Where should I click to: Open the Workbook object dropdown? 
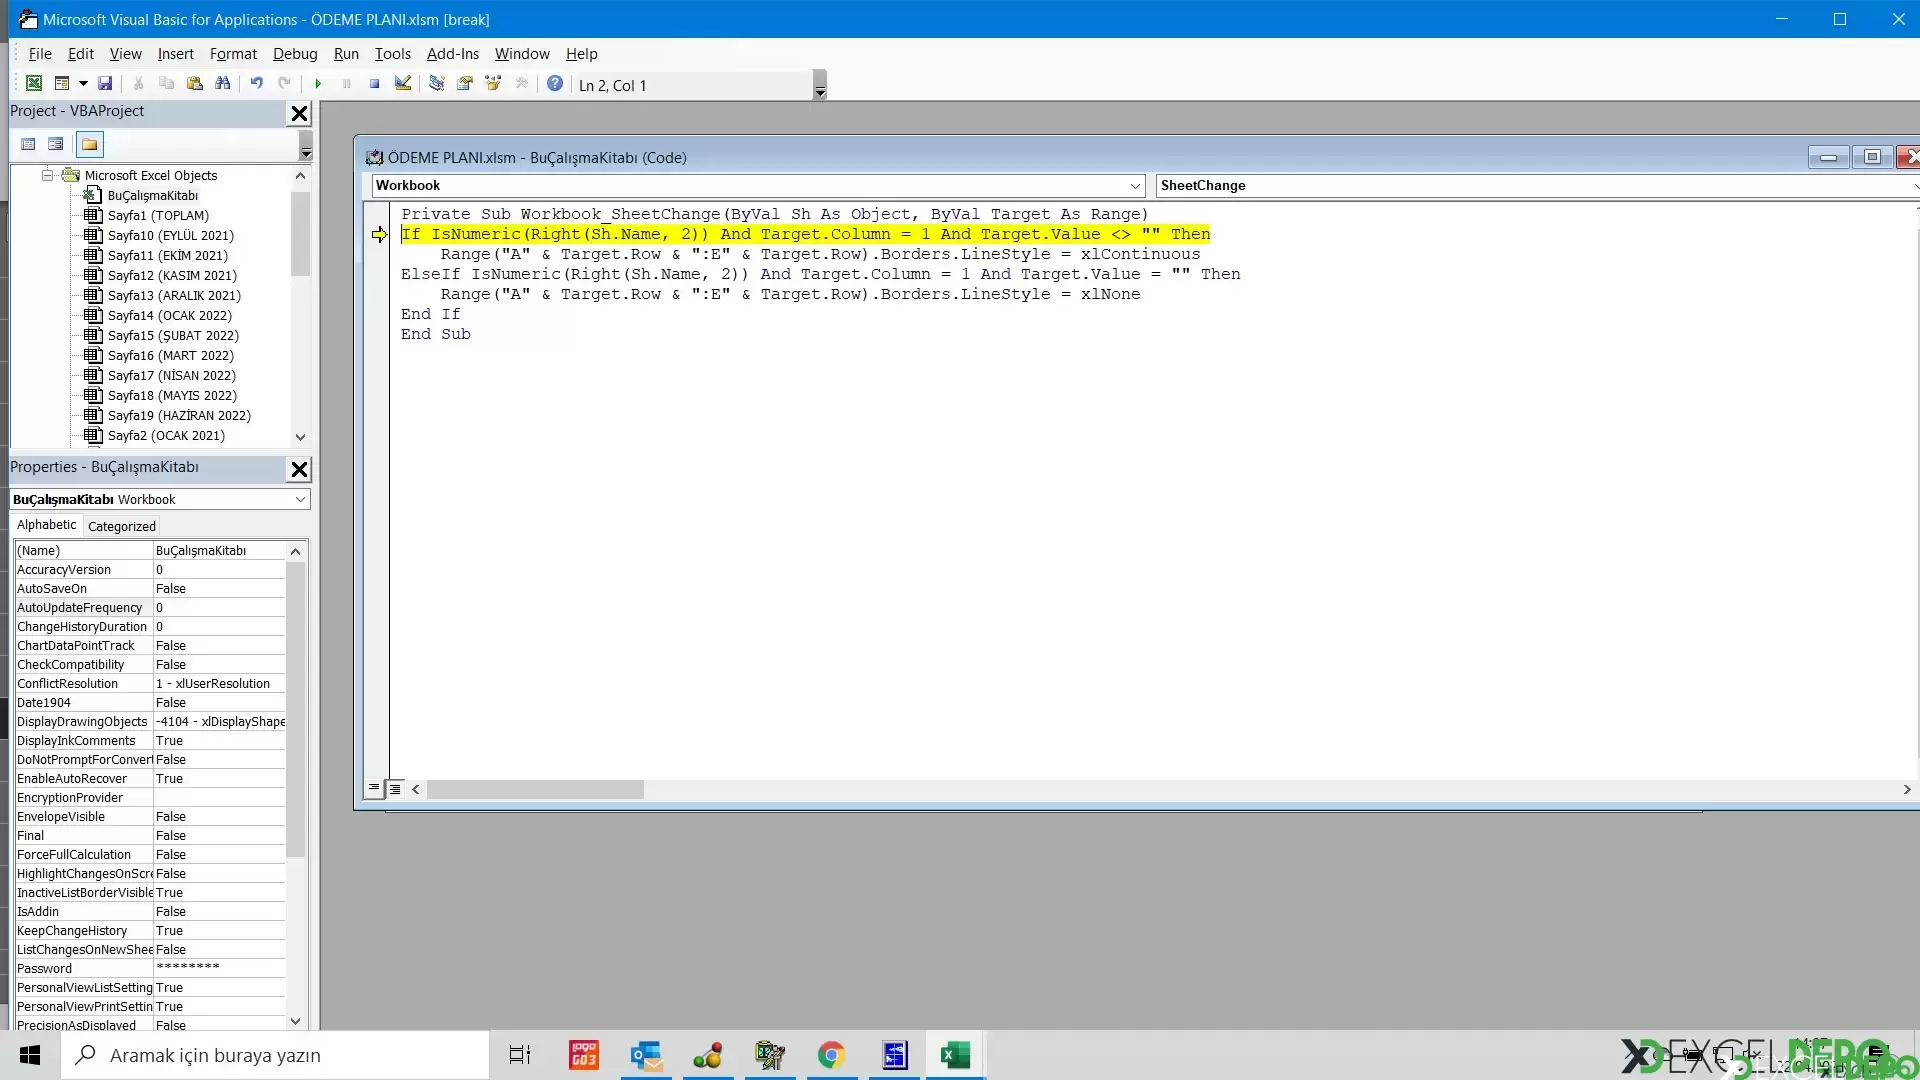[1135, 186]
